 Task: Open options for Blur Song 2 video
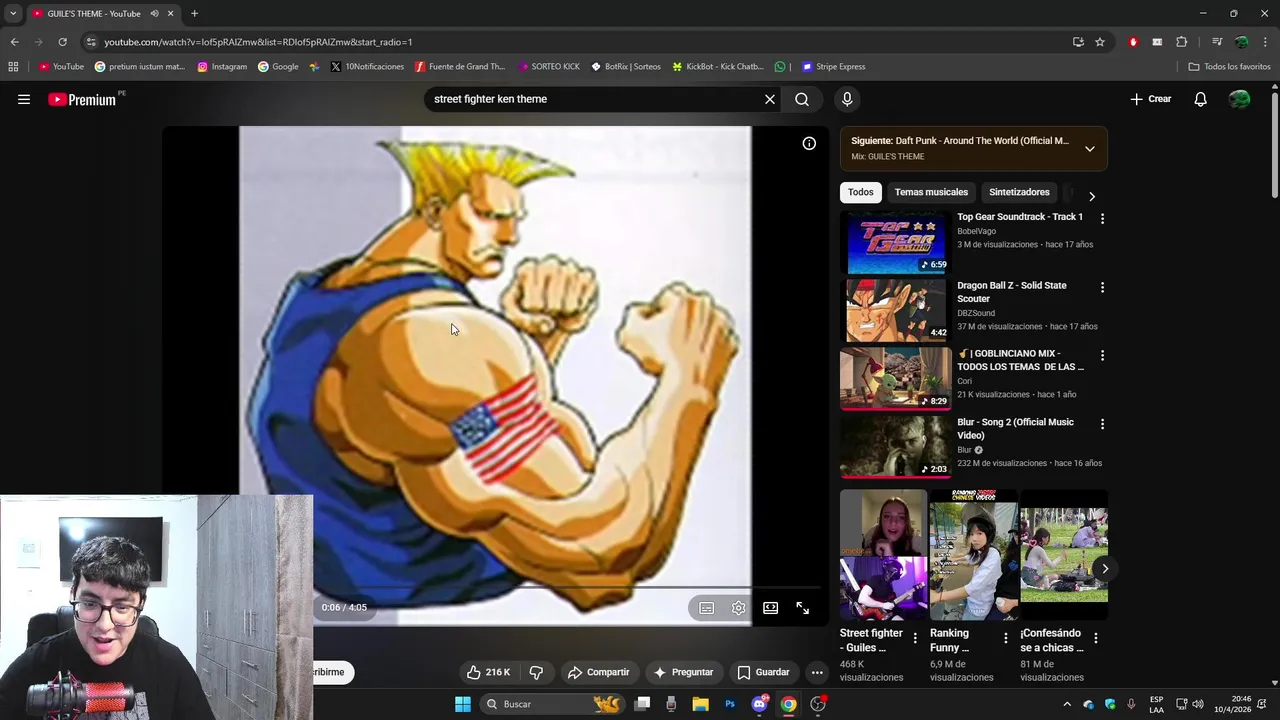pos(1102,424)
